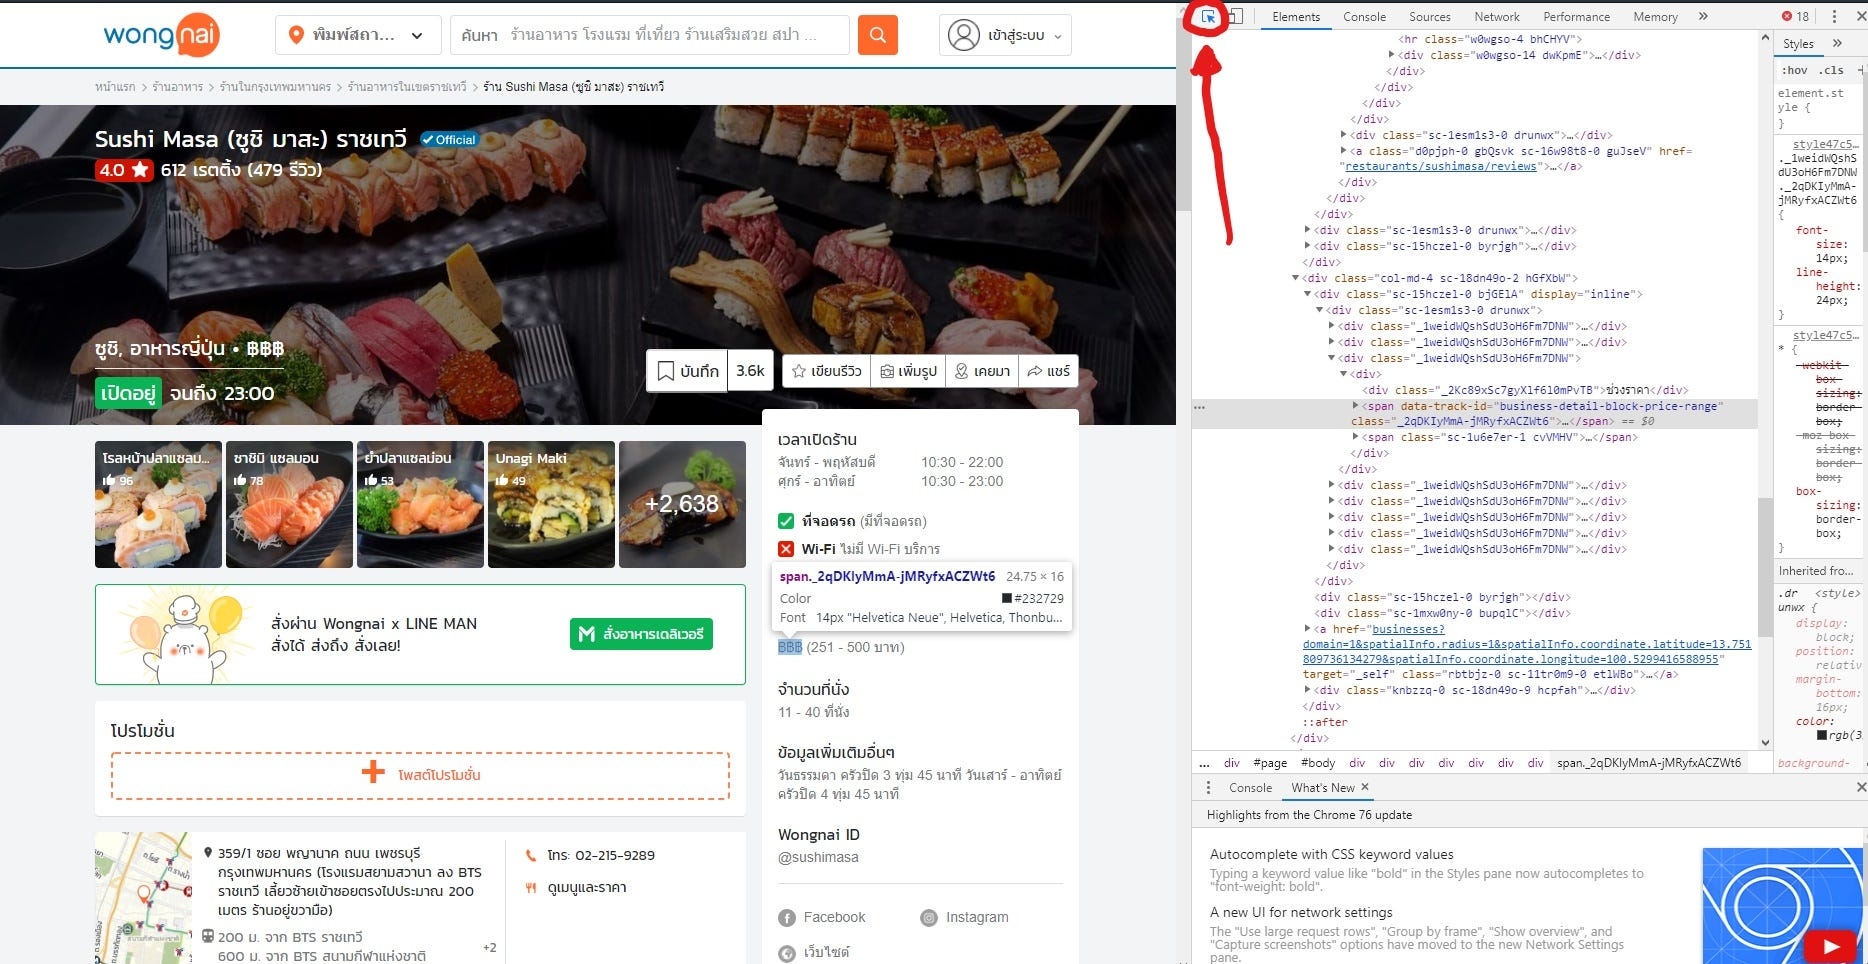
Task: Click the green parking checkbox icon
Action: [786, 521]
